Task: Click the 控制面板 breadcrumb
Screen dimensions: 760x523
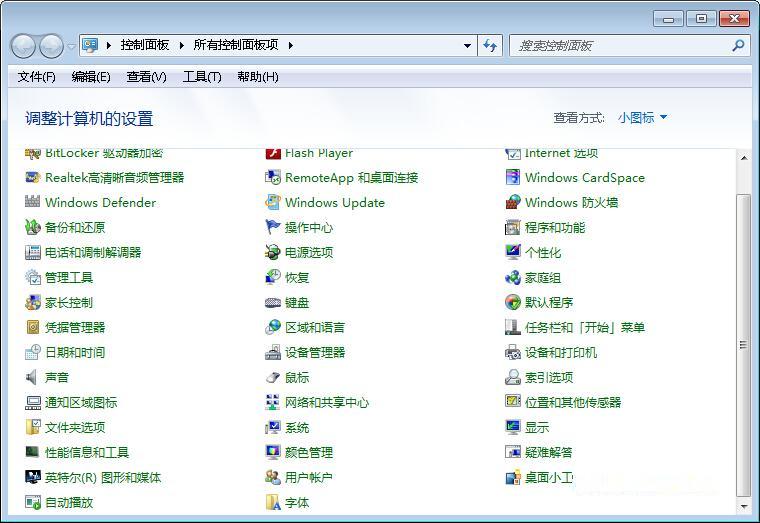Action: [x=144, y=45]
